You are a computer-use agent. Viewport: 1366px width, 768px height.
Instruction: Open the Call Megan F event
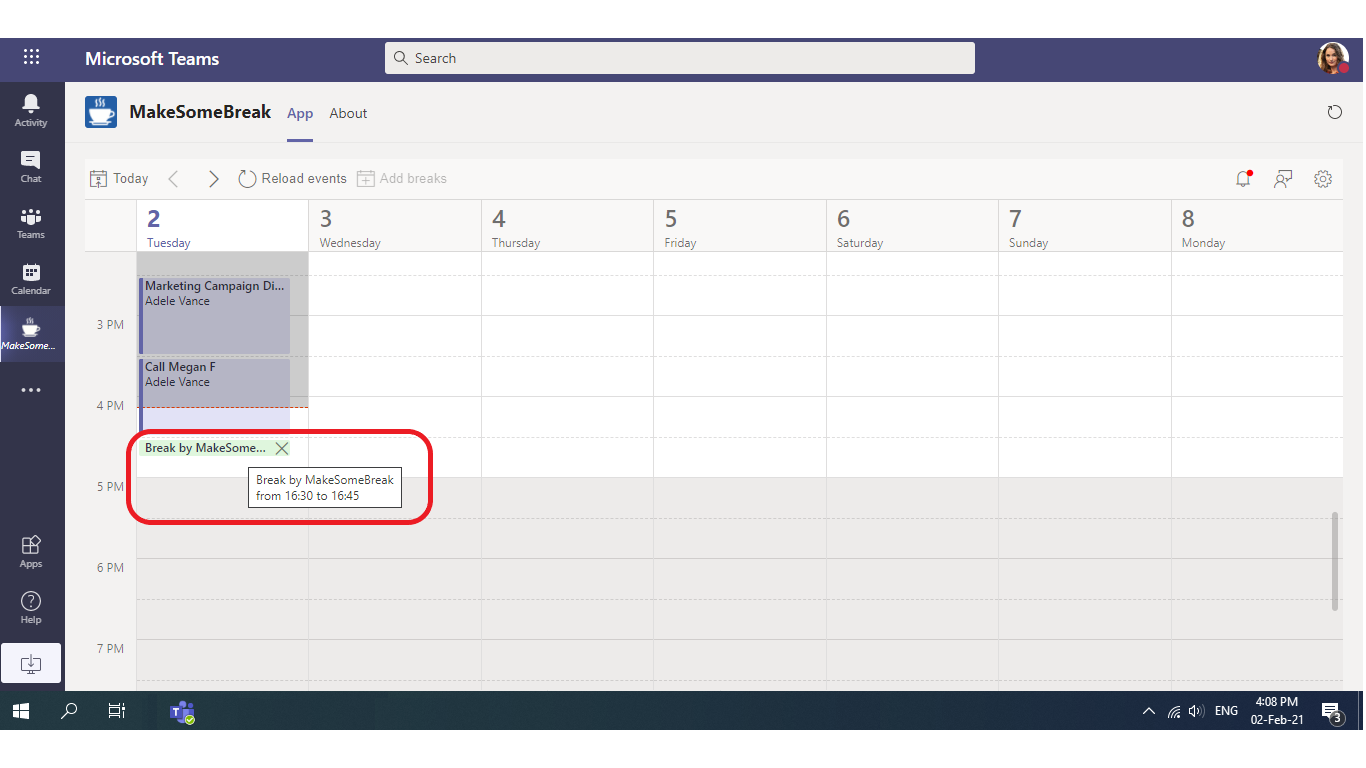click(x=215, y=395)
